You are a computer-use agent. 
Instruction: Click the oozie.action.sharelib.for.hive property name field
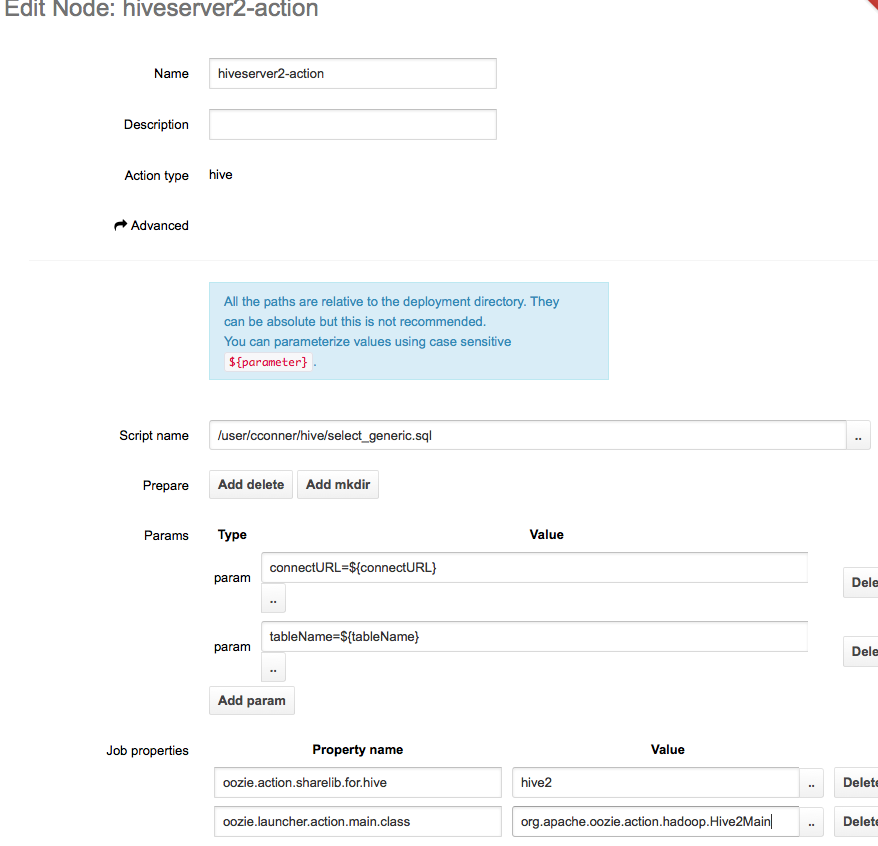point(357,782)
